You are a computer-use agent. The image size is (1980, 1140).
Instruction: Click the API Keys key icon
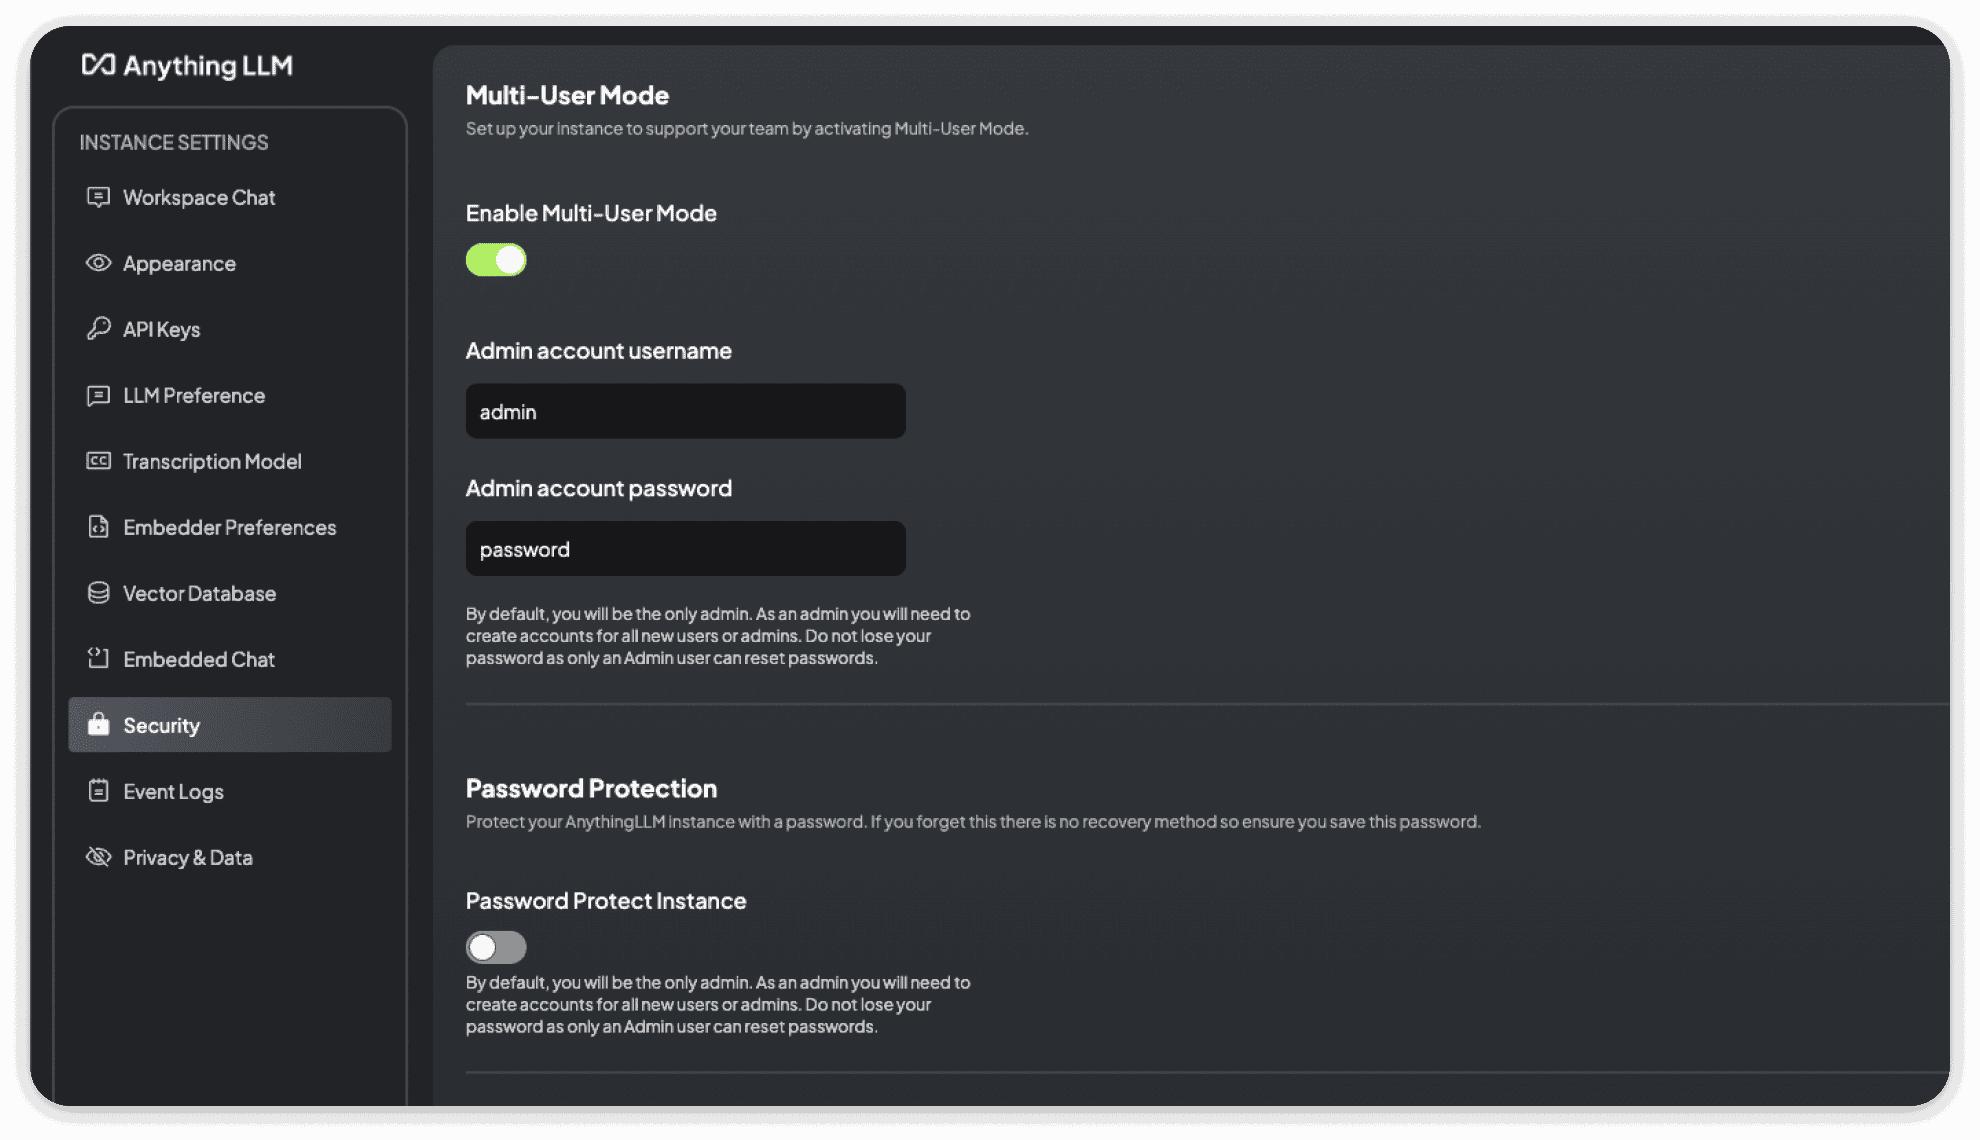click(98, 329)
